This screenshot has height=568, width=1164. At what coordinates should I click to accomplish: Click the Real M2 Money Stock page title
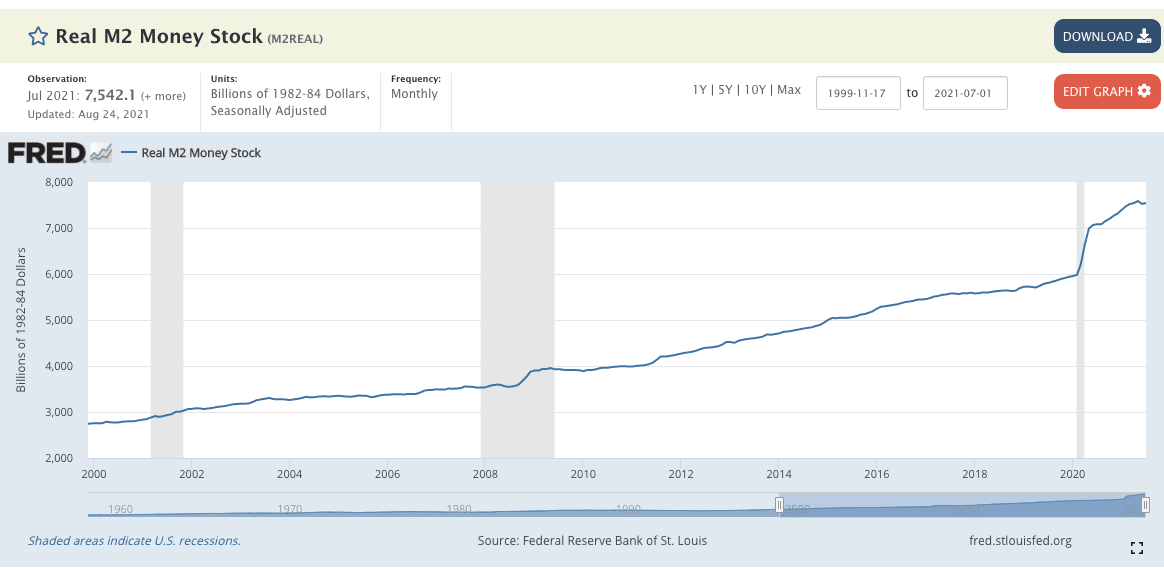tap(158, 37)
